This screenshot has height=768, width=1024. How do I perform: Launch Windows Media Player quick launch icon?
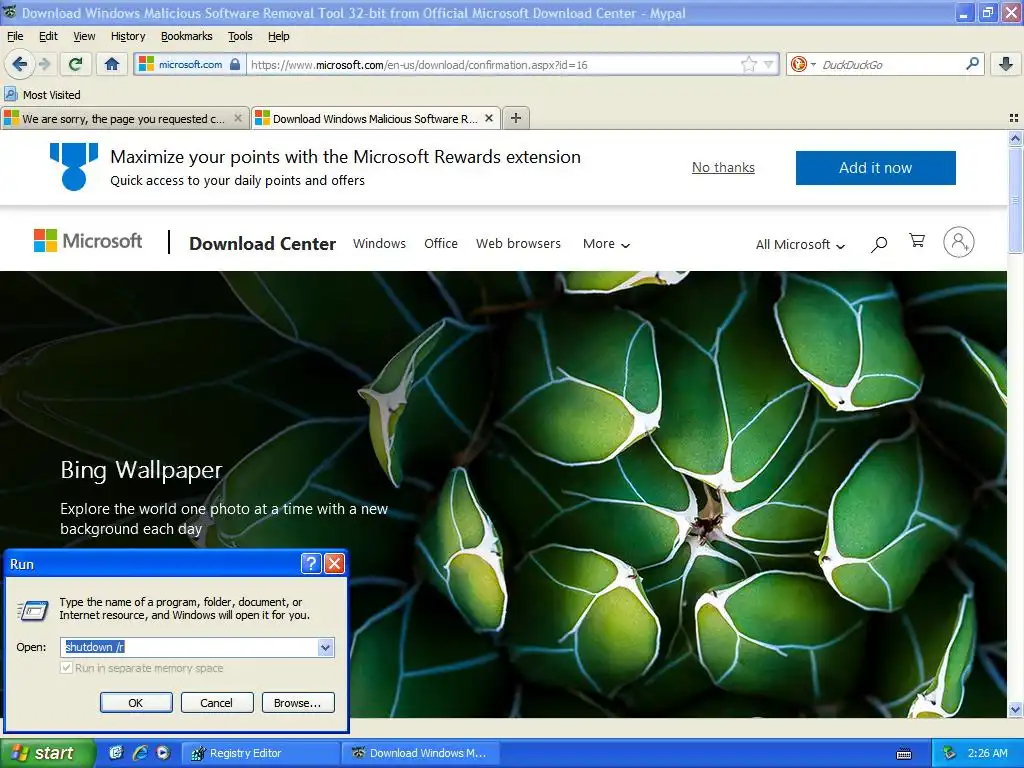tap(163, 753)
